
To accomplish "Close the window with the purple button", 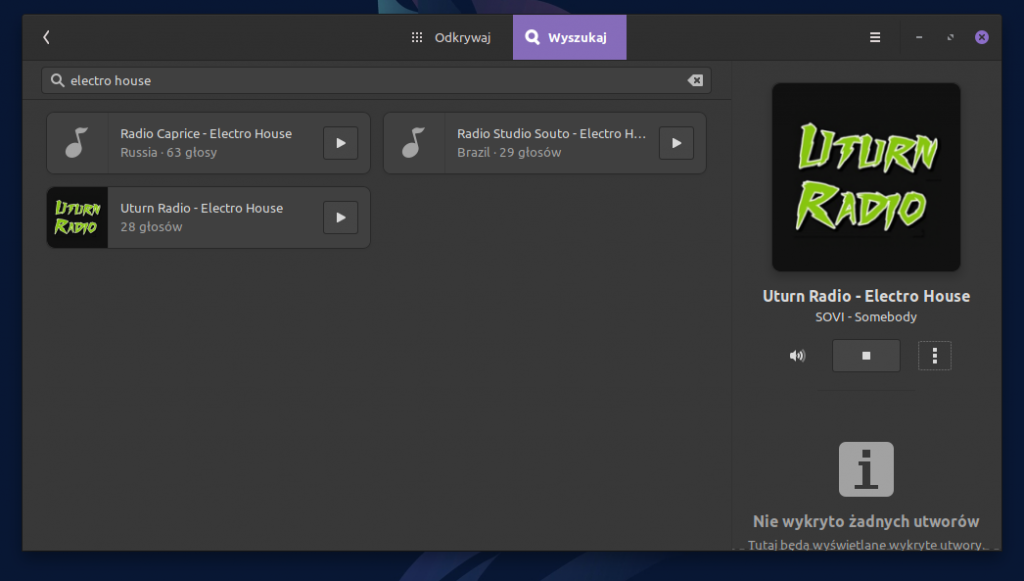I will [982, 38].
